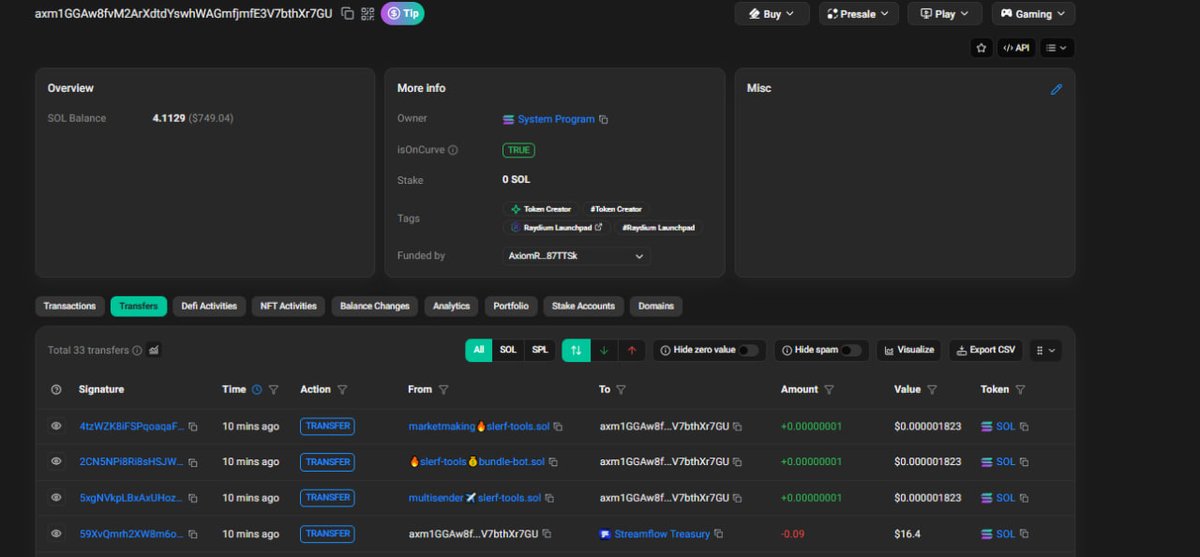The height and width of the screenshot is (557, 1200).
Task: Toggle the Hide spam switch
Action: coord(852,350)
